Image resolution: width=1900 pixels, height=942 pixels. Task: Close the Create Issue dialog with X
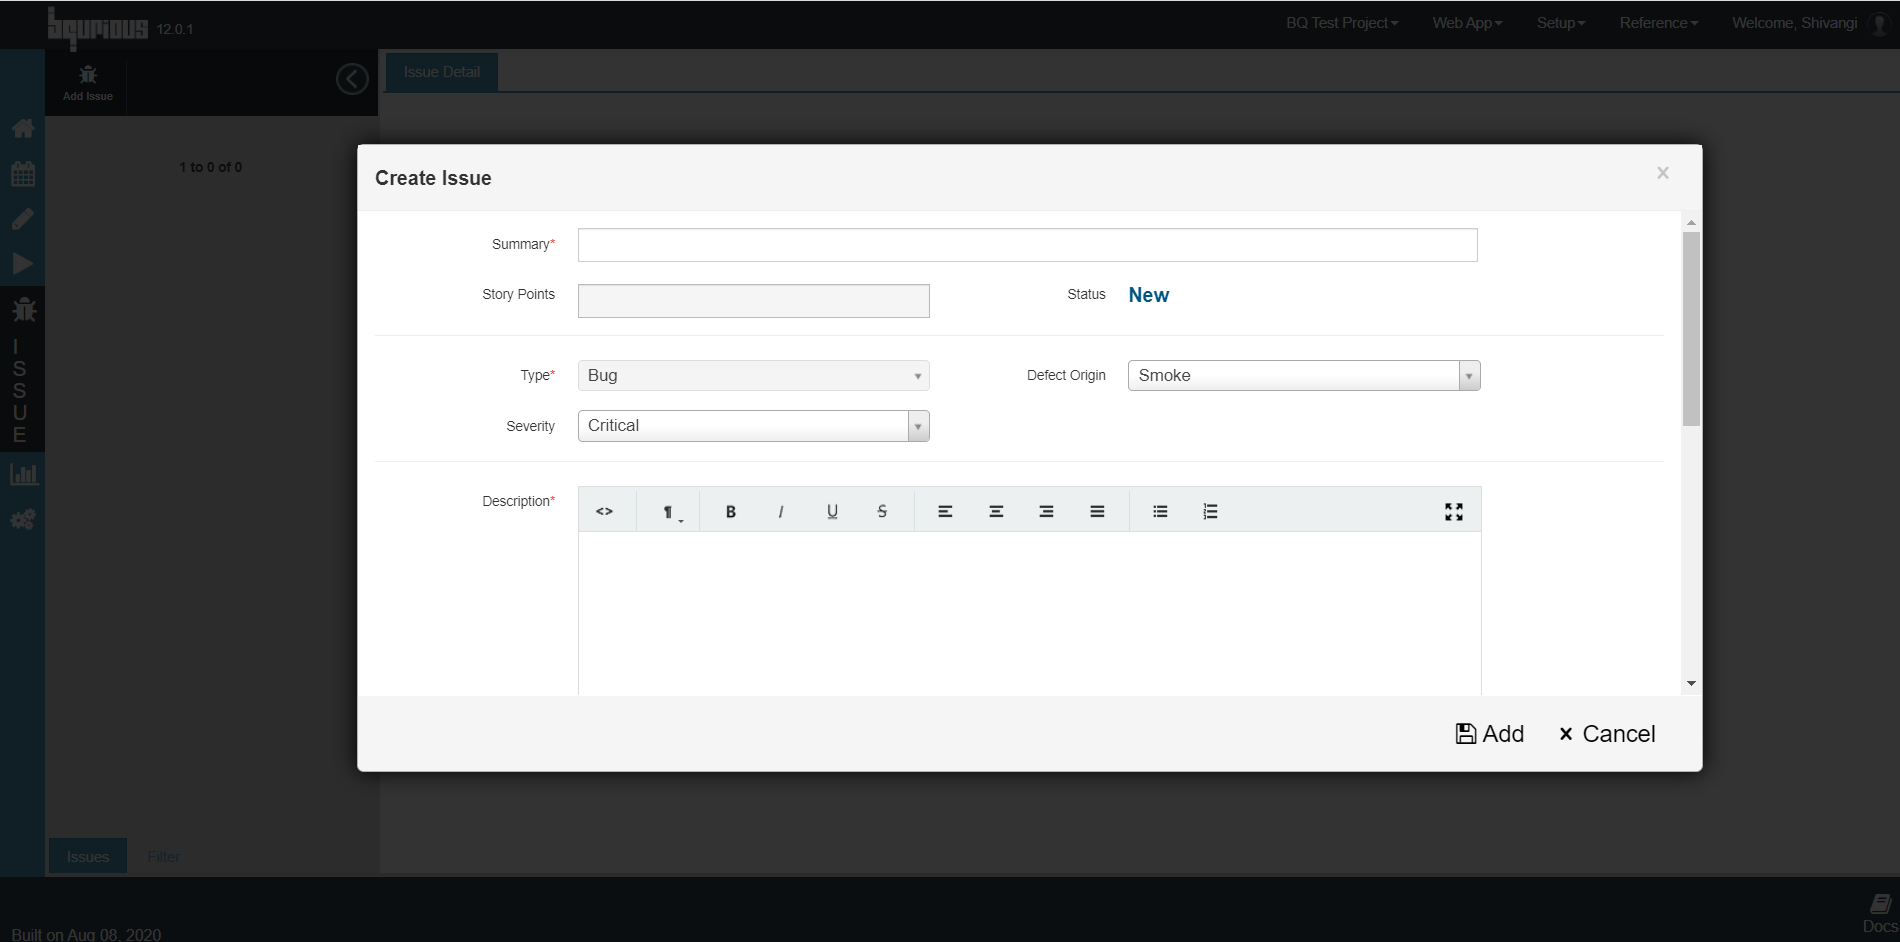tap(1663, 173)
